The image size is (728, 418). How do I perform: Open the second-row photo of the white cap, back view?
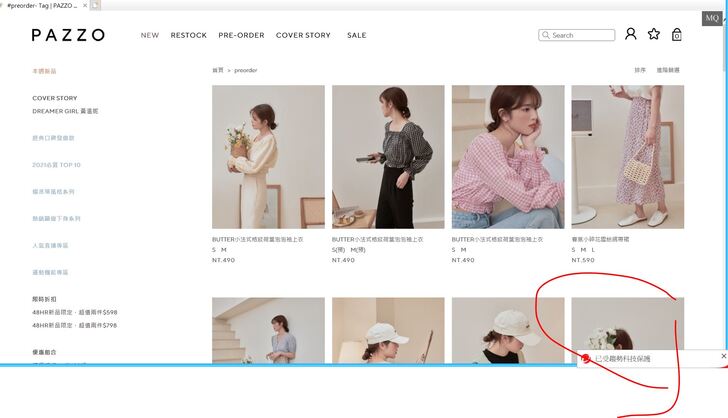pyautogui.click(x=388, y=330)
